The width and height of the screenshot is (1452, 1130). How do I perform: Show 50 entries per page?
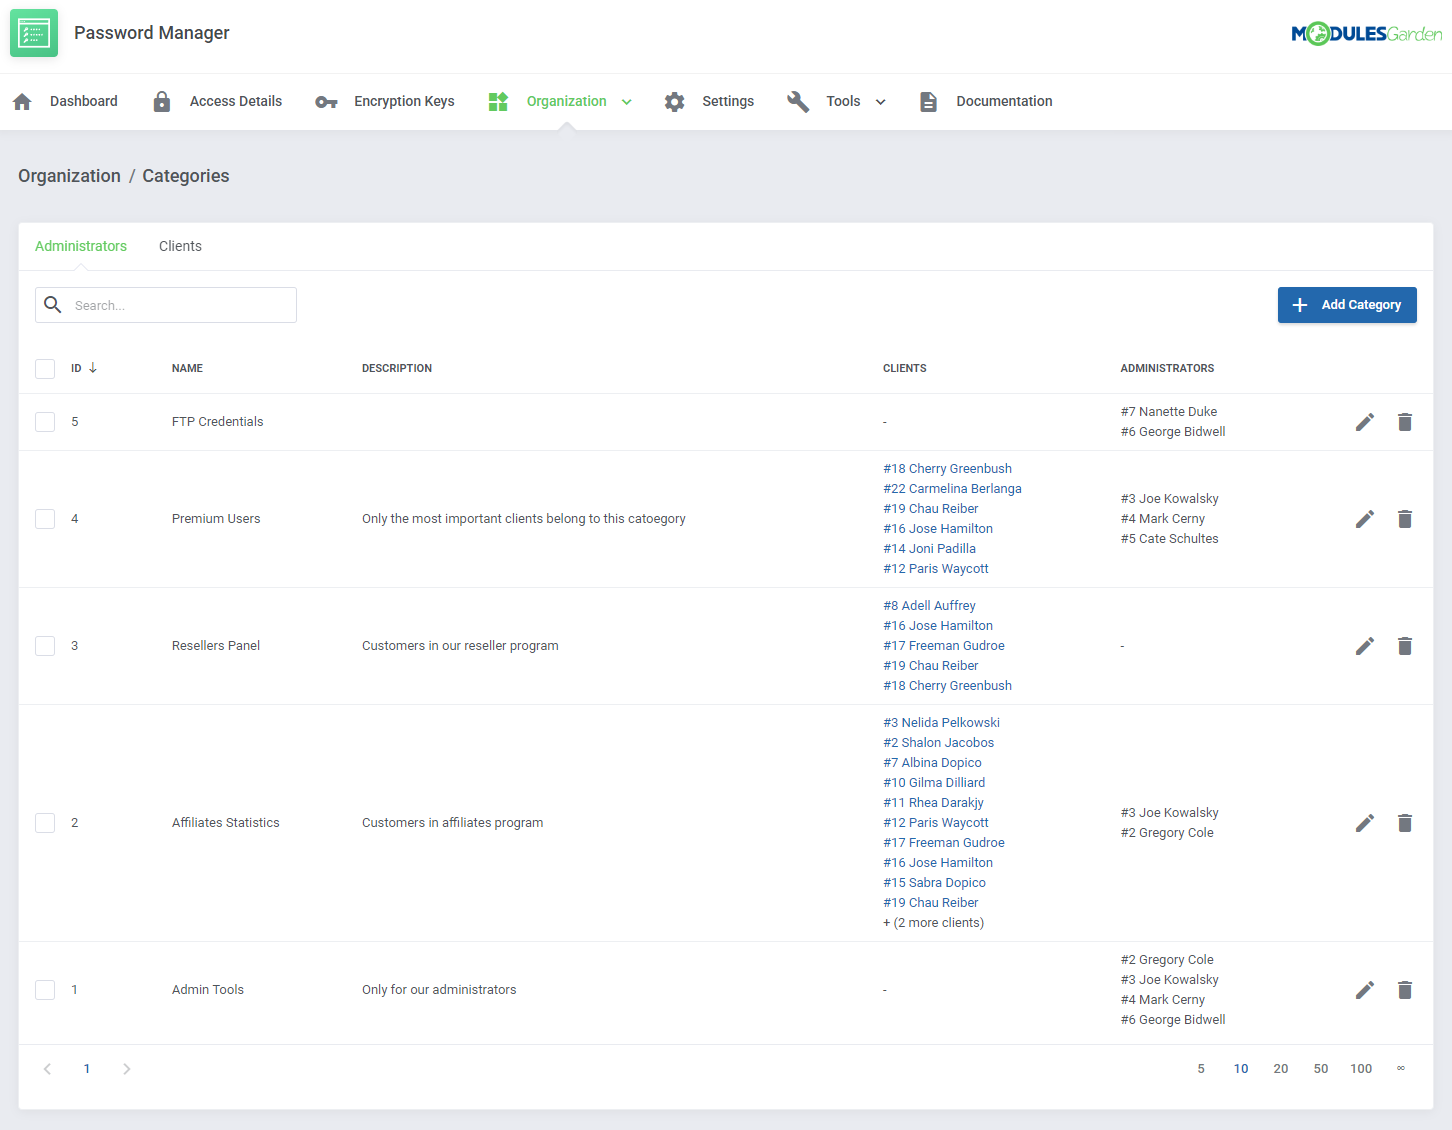tap(1321, 1069)
